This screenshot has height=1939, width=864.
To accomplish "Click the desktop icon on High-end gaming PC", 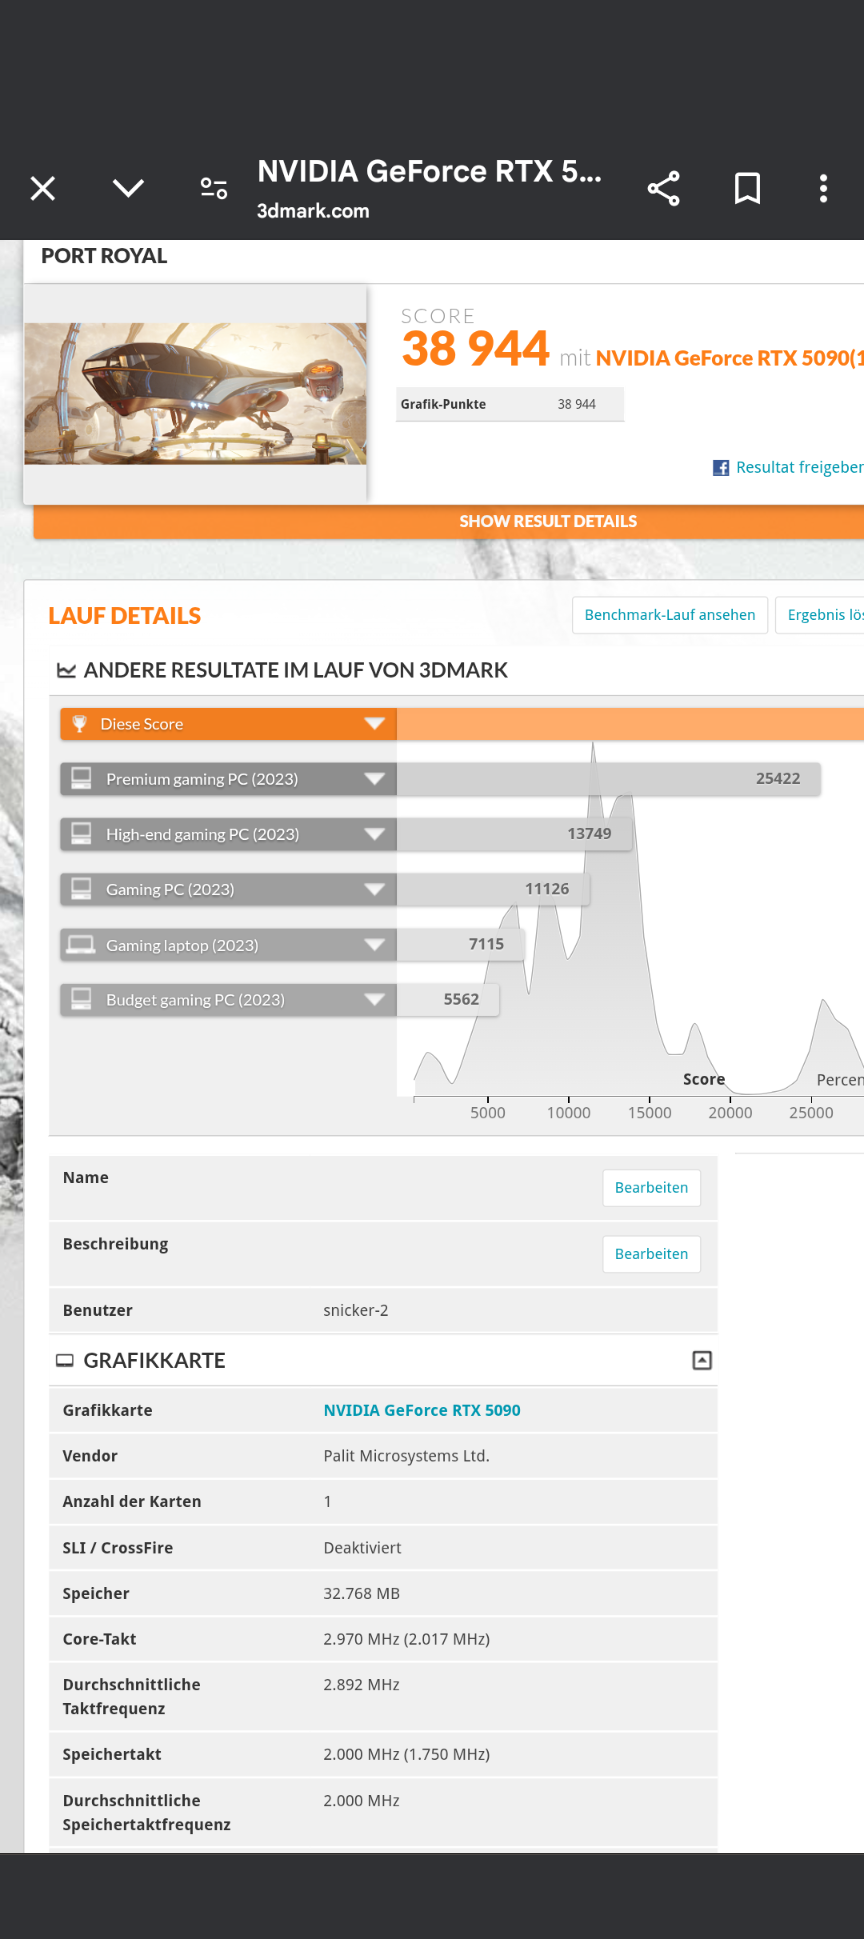I will click(x=81, y=832).
